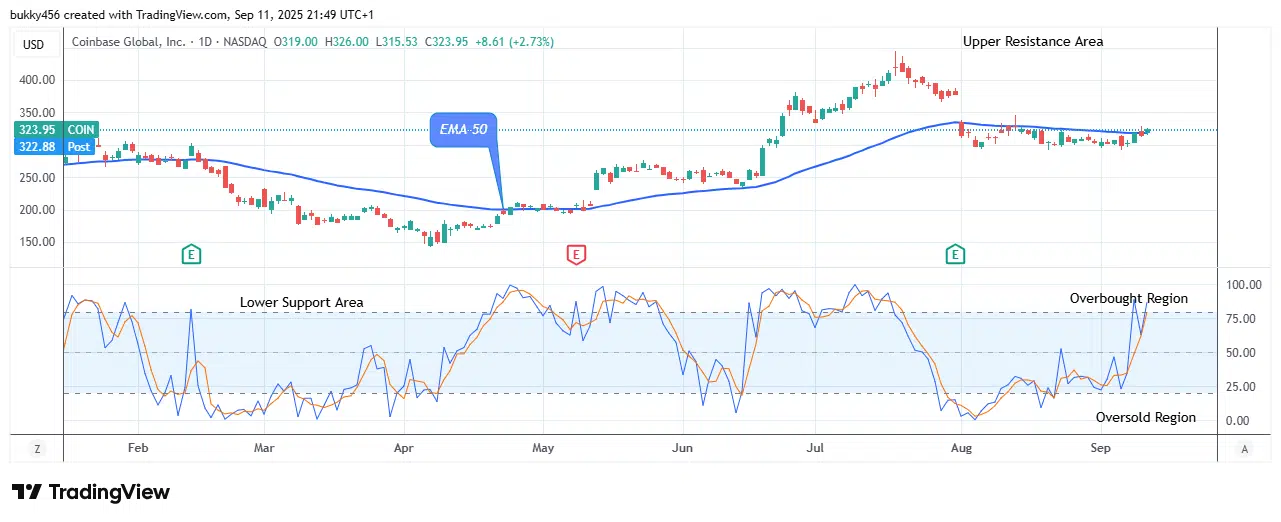Click the green earnings marker in August

956,255
